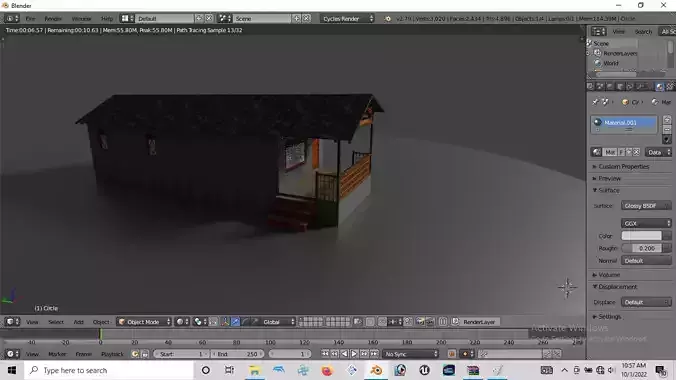676x380 pixels.
Task: Open File Explorer from the taskbar
Action: (x=255, y=370)
